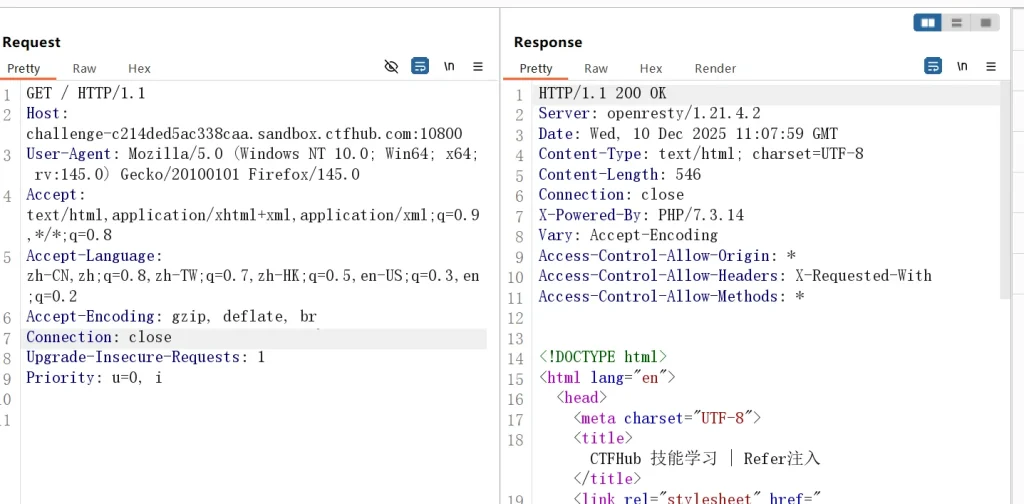Image resolution: width=1024 pixels, height=504 pixels.
Task: Switch to the top-bottom split layout icon
Action: (957, 22)
